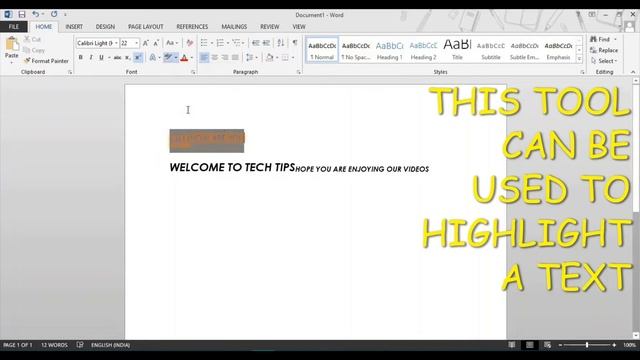Viewport: 640px width, 360px height.
Task: Click the Multilevel List icon
Action: (236, 43)
